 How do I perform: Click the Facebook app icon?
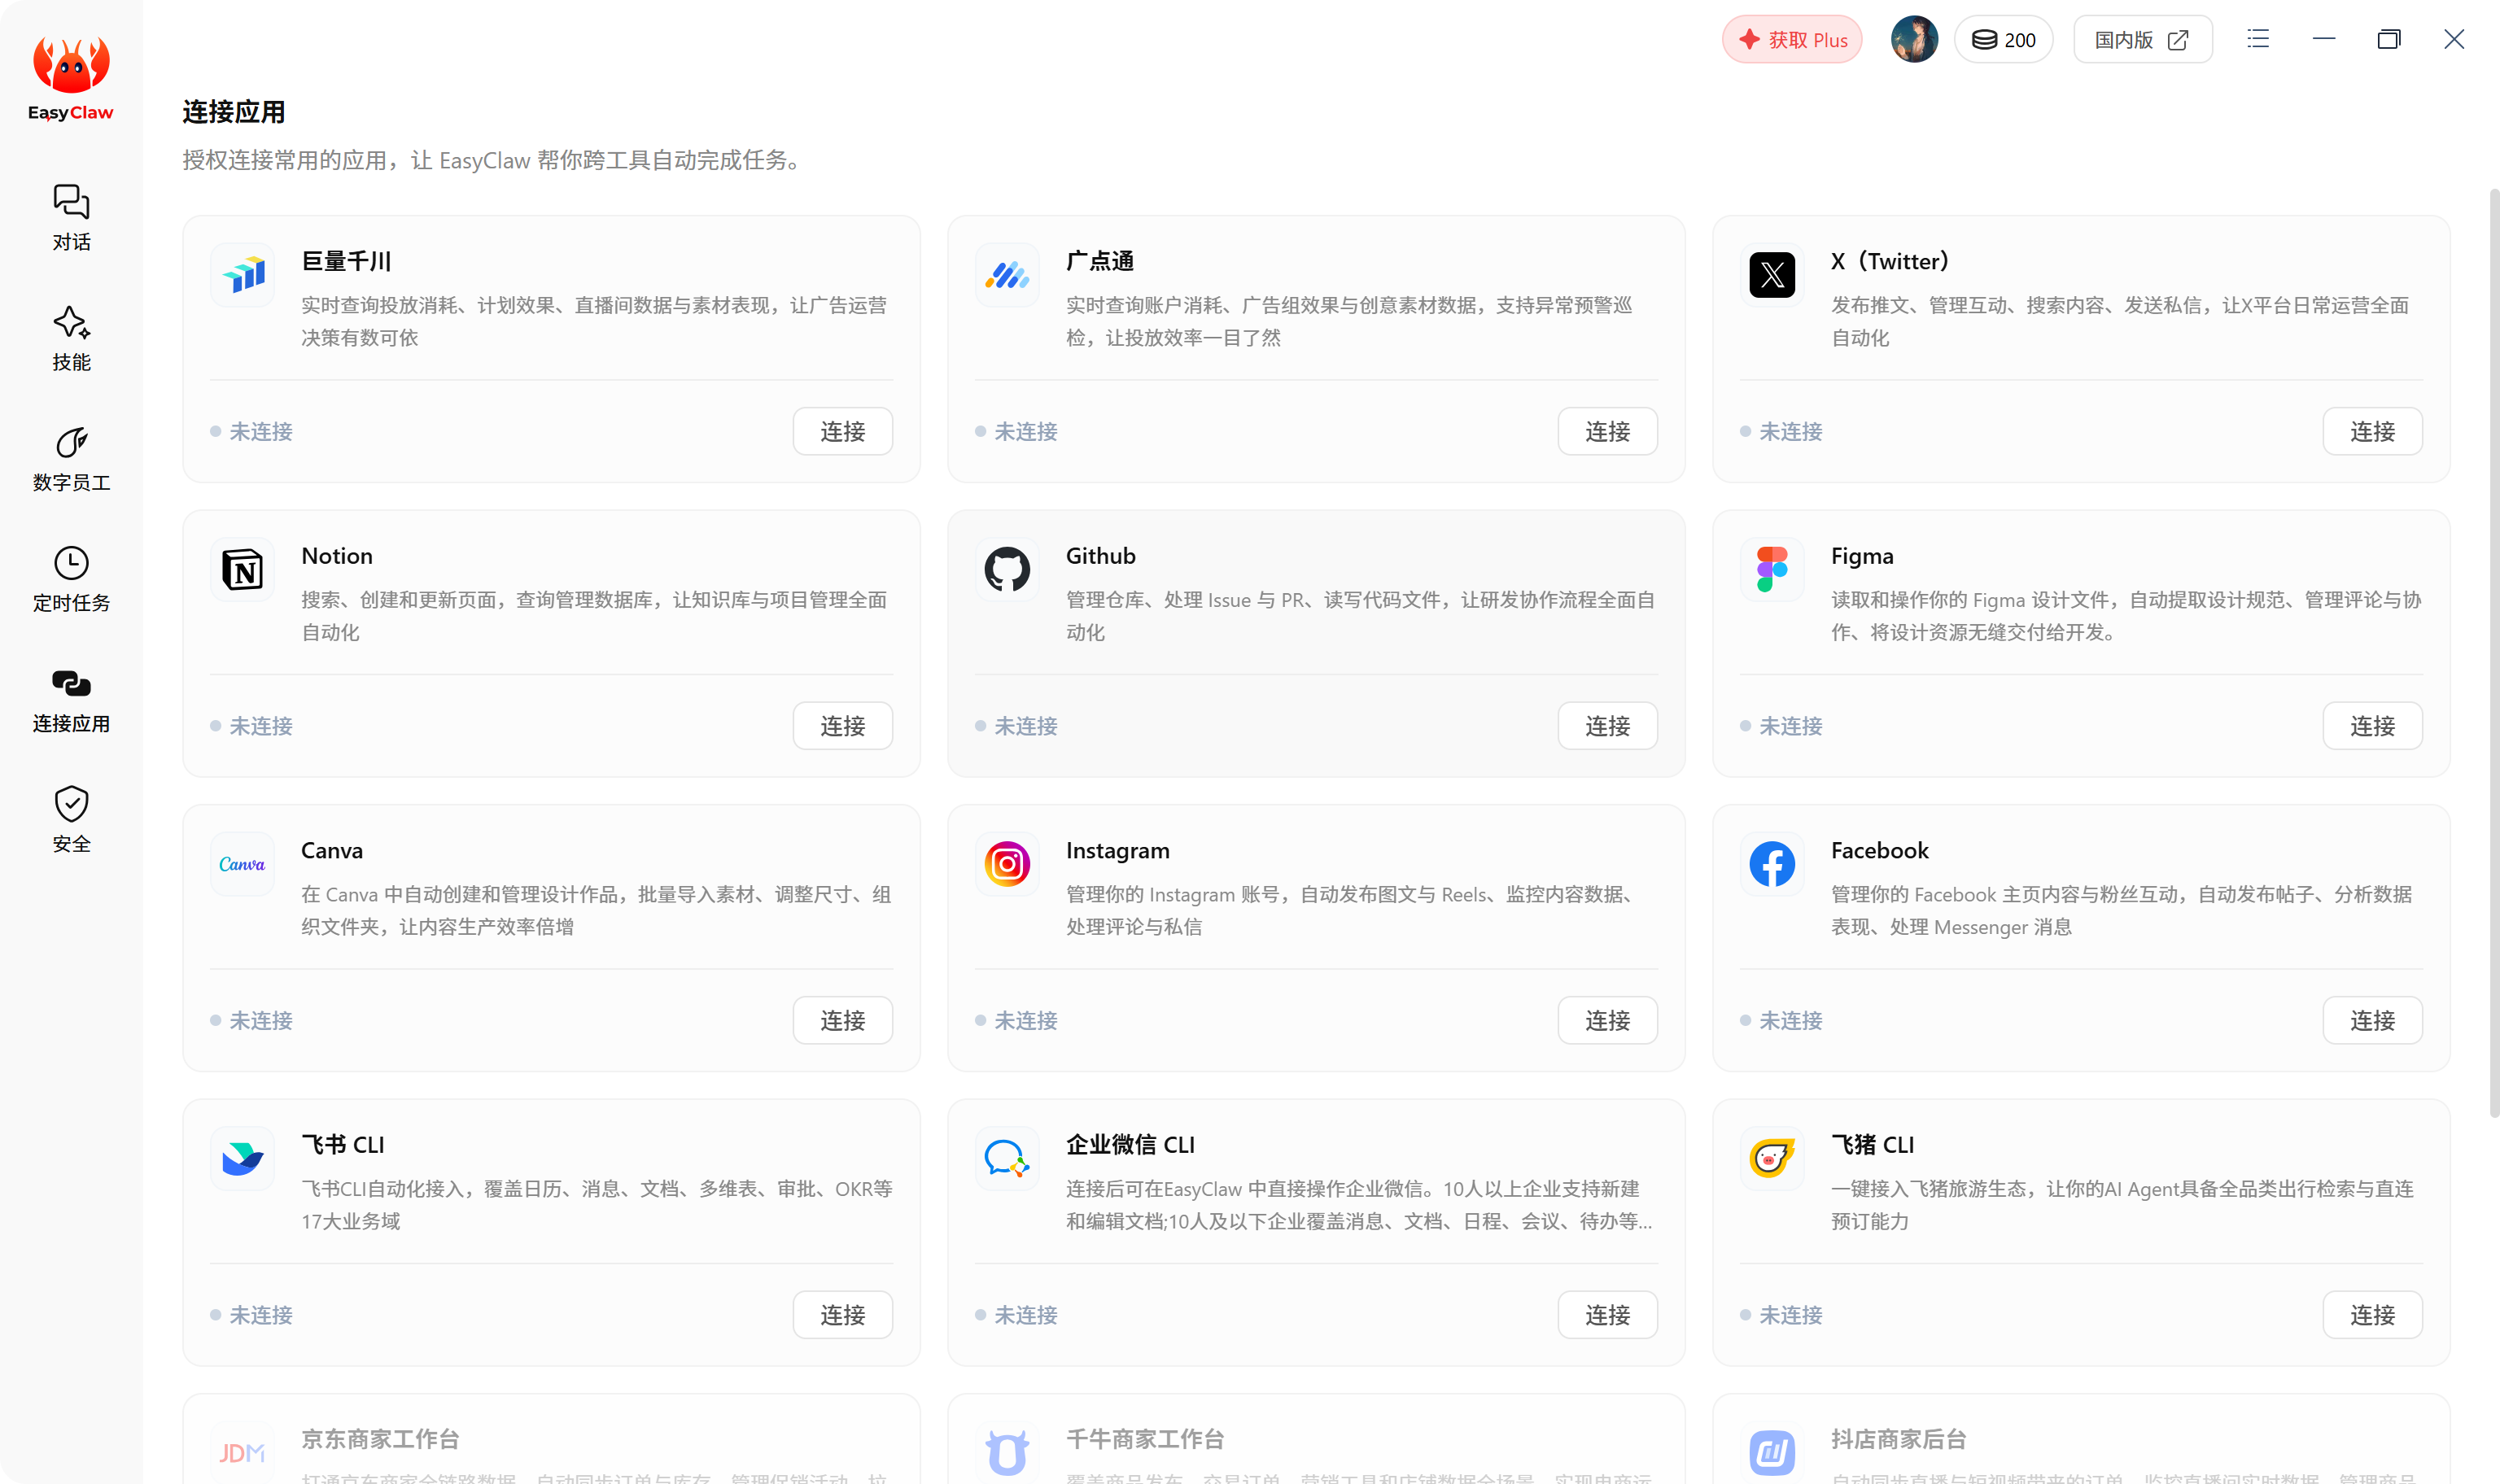[x=1772, y=864]
